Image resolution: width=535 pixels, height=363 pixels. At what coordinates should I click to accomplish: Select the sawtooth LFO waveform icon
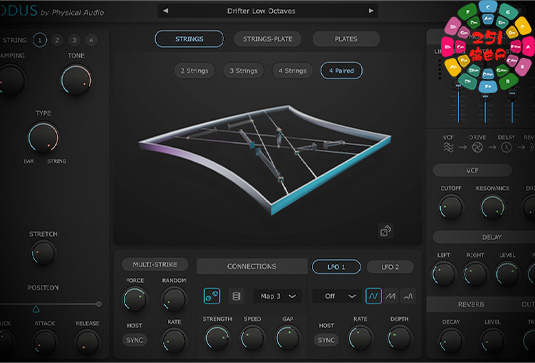point(390,296)
